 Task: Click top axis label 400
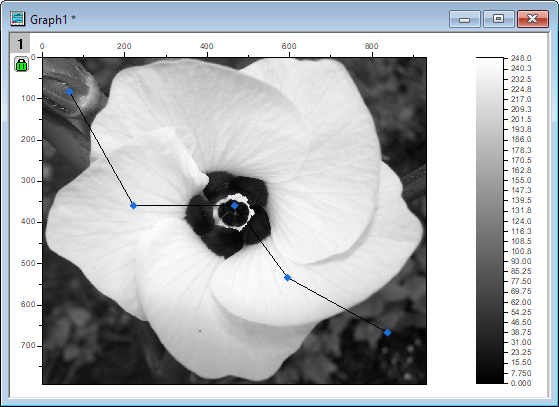pyautogui.click(x=206, y=46)
